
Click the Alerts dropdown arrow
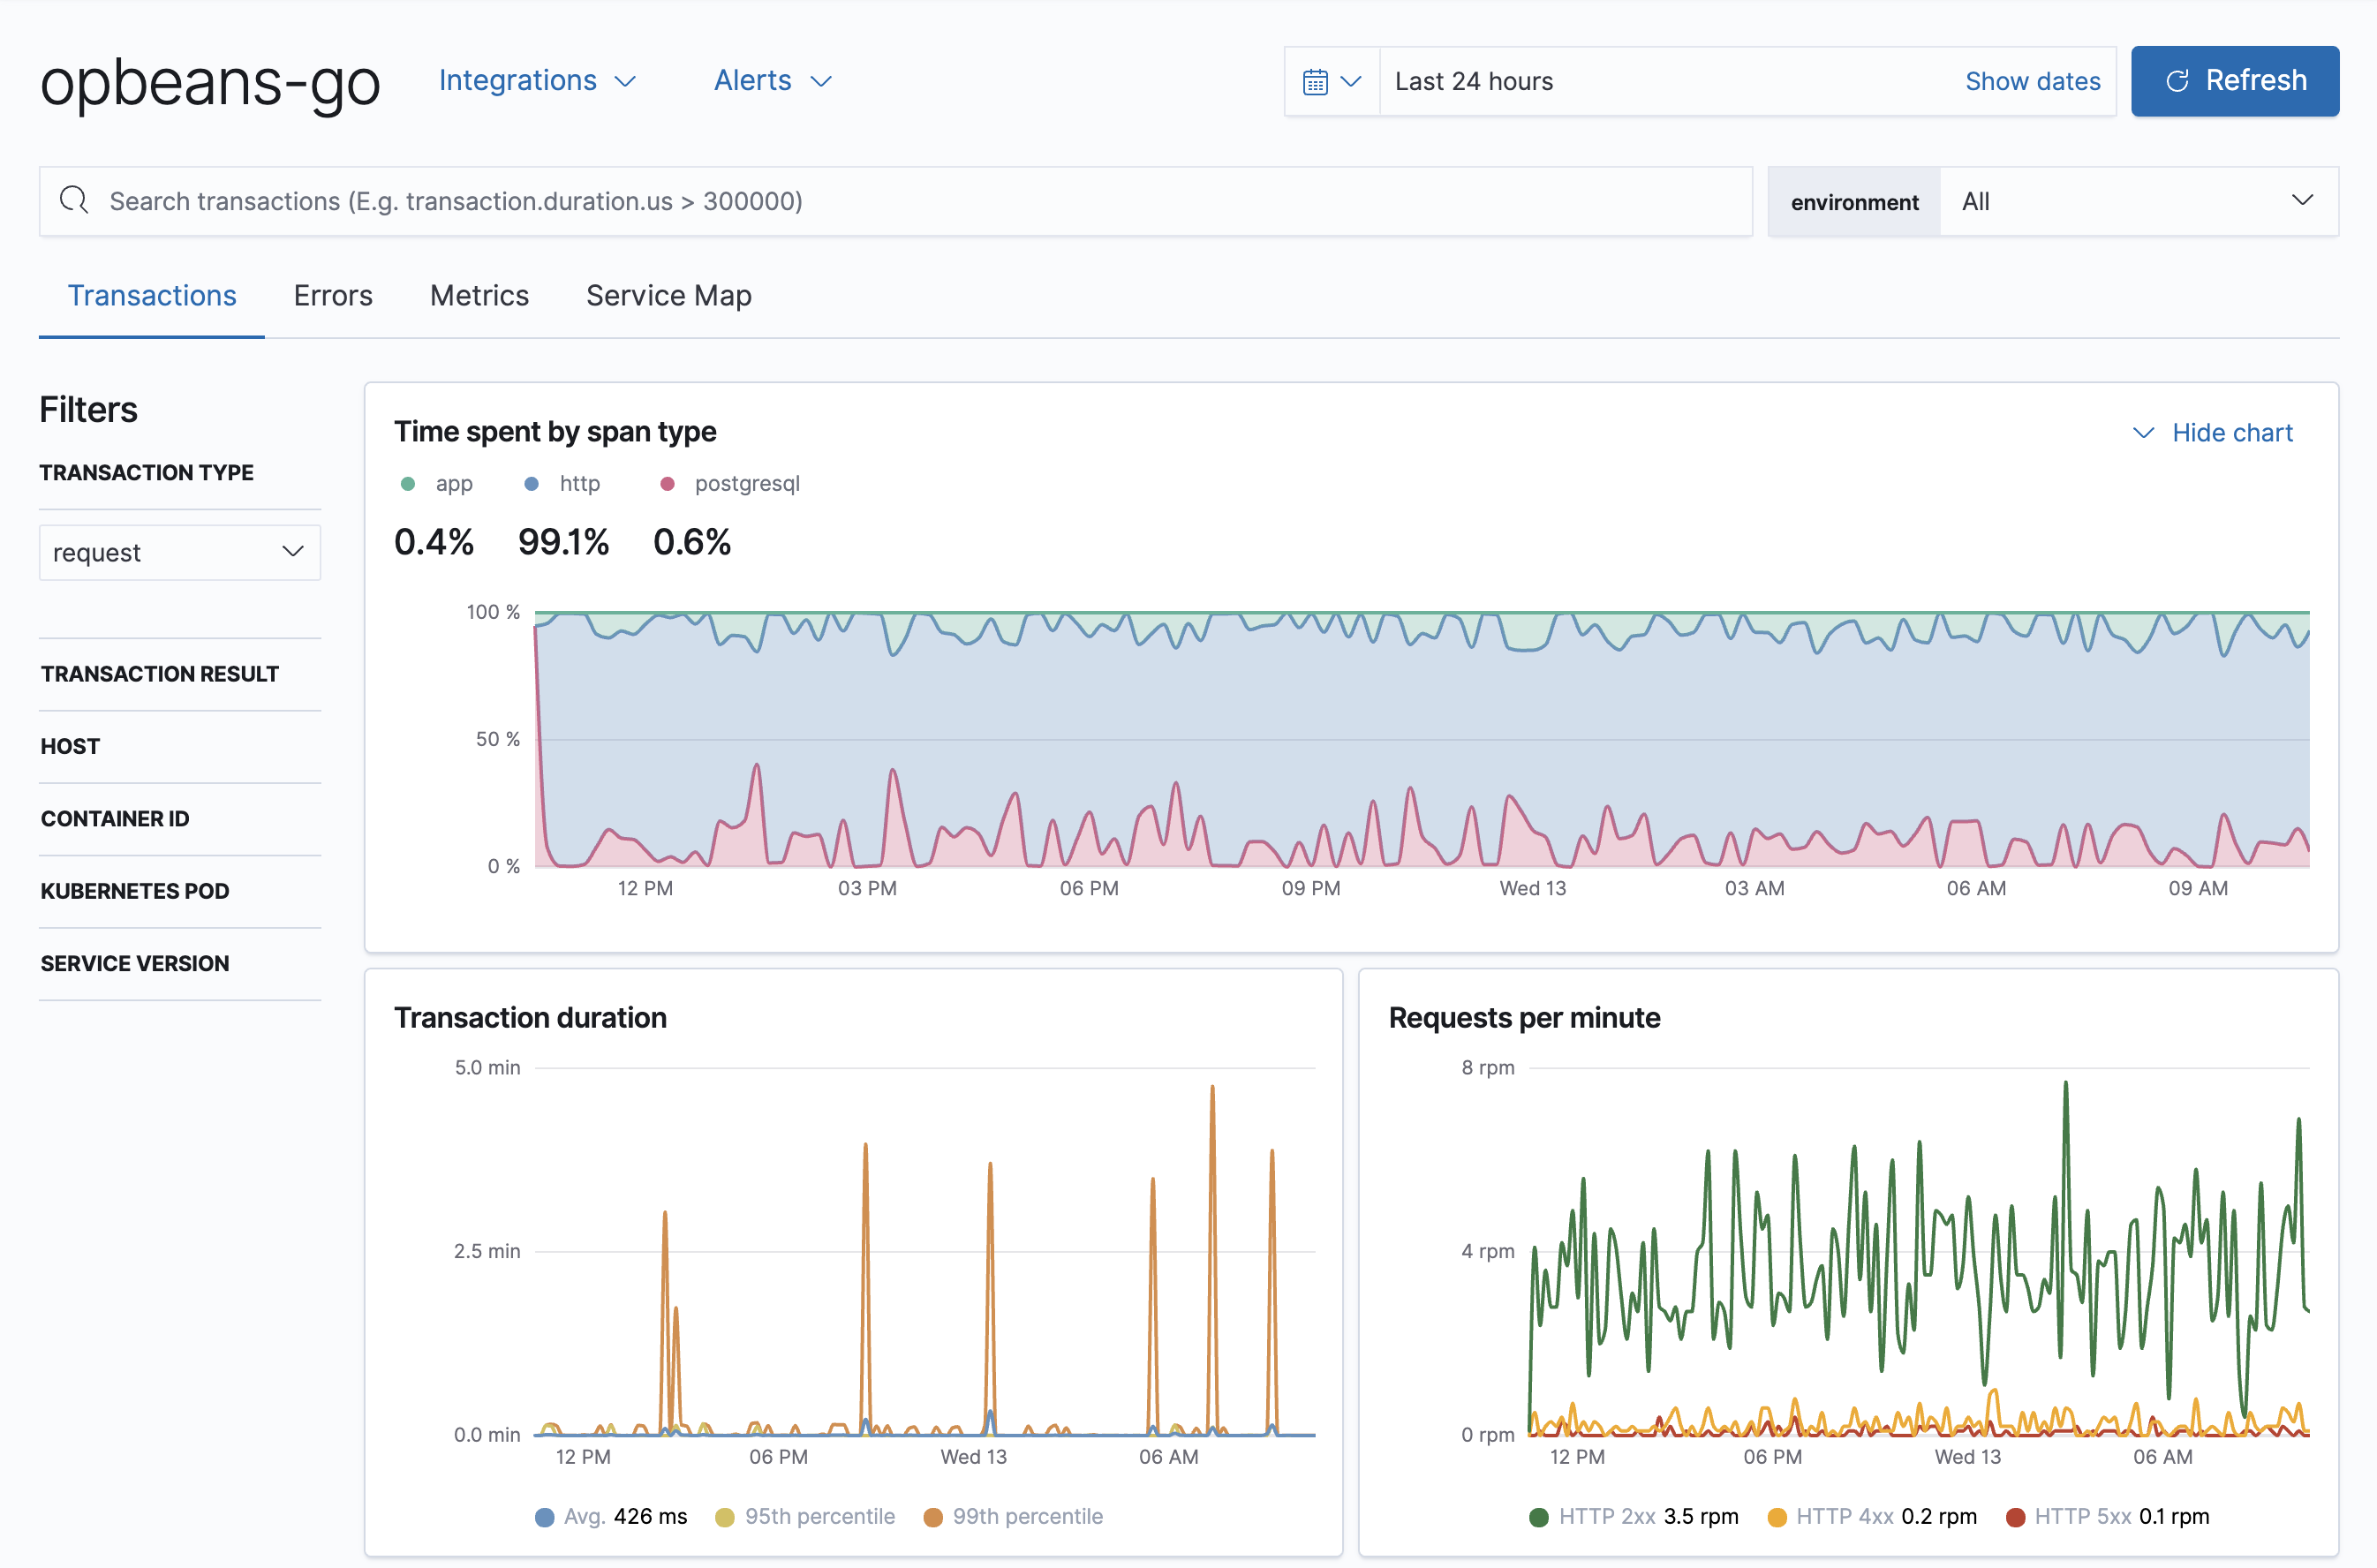pos(823,79)
